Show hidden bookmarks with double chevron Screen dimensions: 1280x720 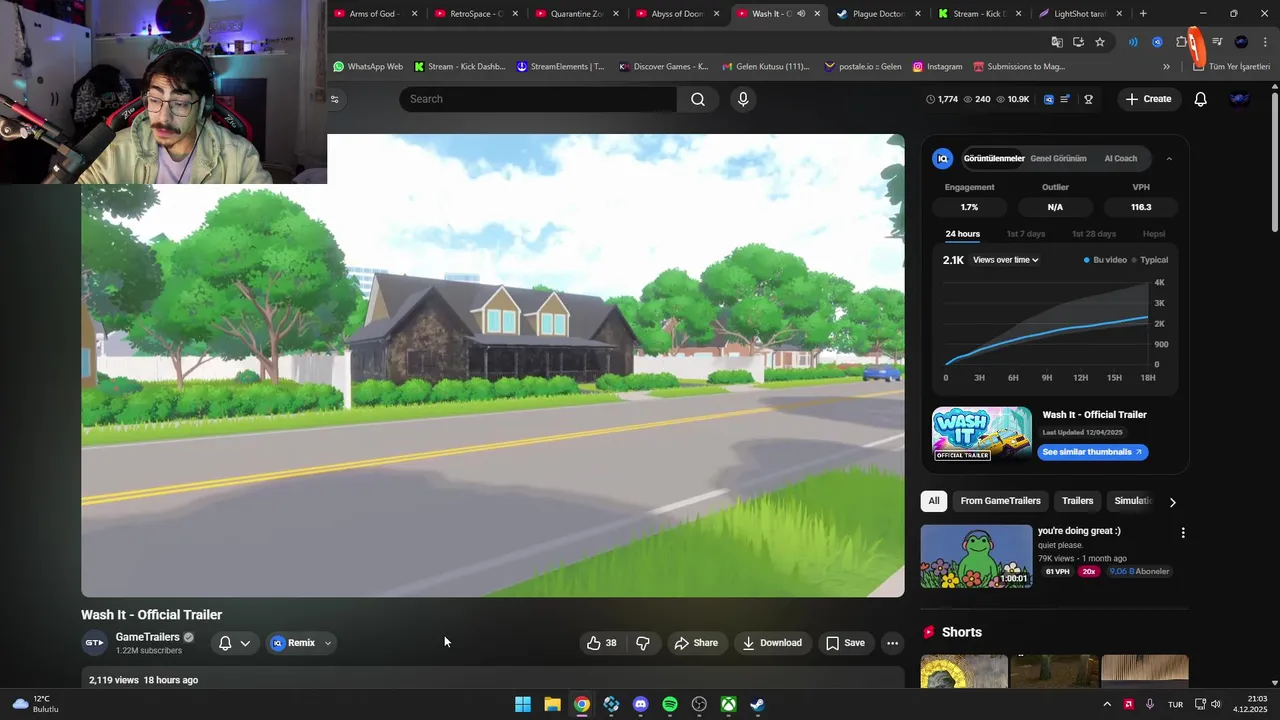tap(1166, 67)
